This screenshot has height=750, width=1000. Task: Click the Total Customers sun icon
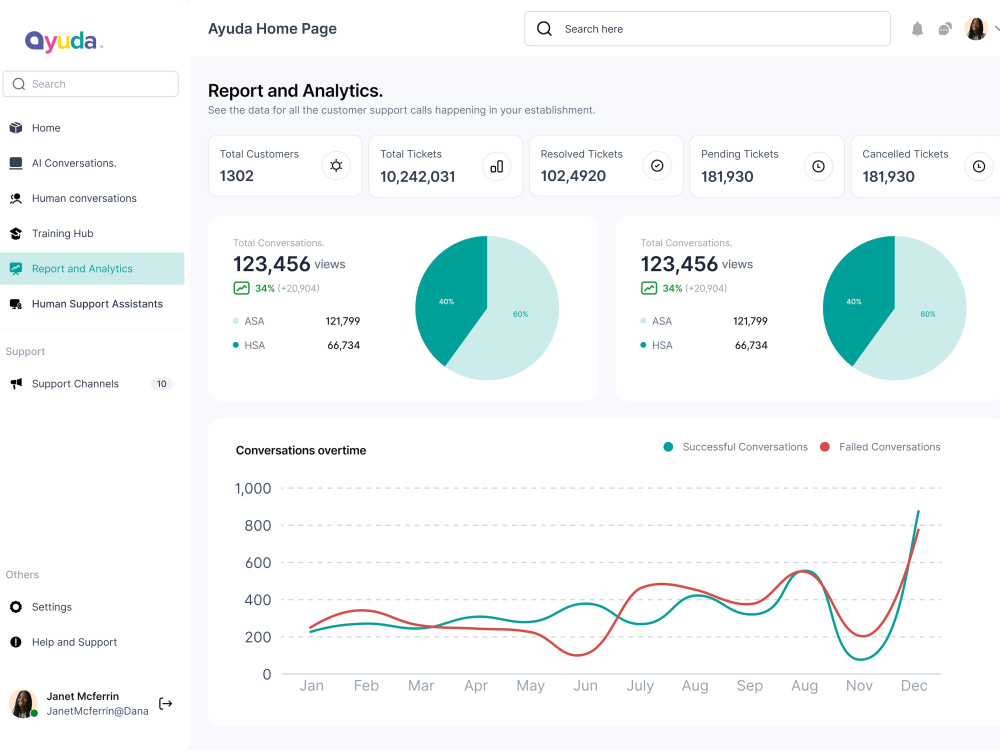pos(336,166)
